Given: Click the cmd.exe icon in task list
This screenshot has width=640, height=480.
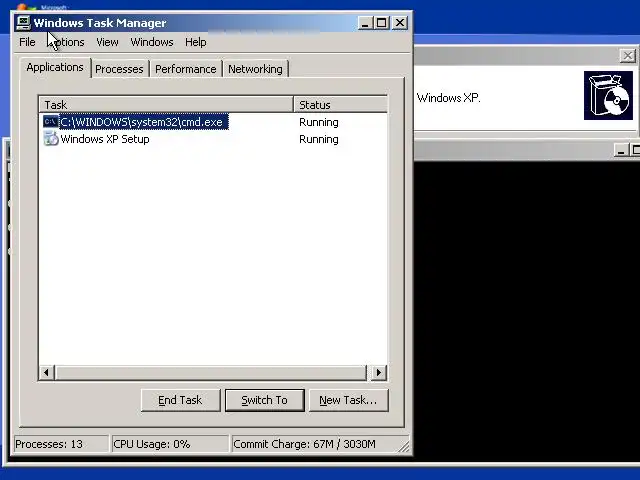Looking at the screenshot, I should click(51, 122).
